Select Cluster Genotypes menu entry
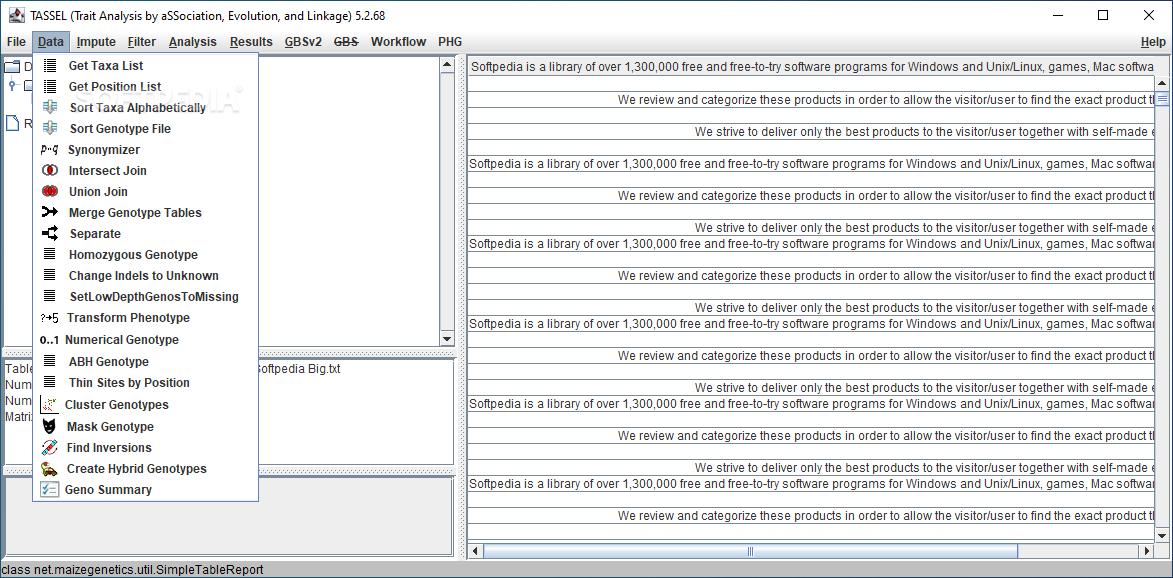The height and width of the screenshot is (578, 1173). (x=146, y=405)
